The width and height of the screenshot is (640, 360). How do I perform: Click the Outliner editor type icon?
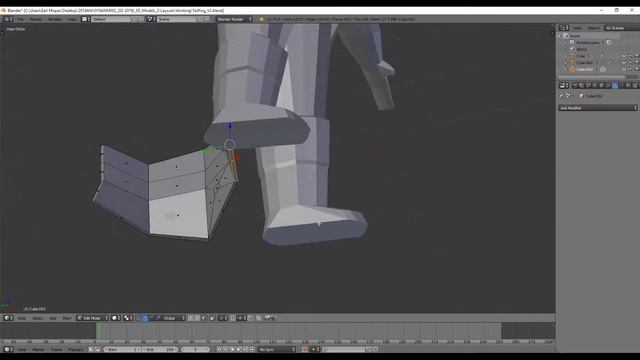tap(564, 28)
